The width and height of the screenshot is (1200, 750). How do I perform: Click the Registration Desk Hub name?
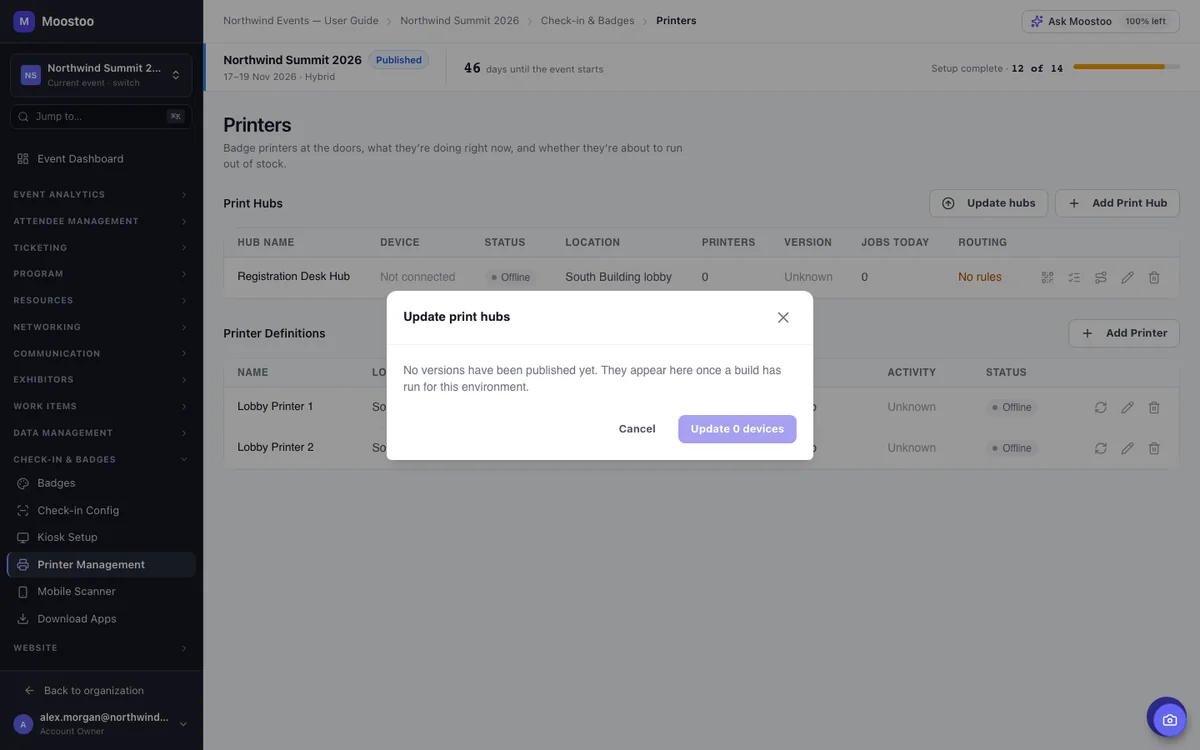pos(293,276)
